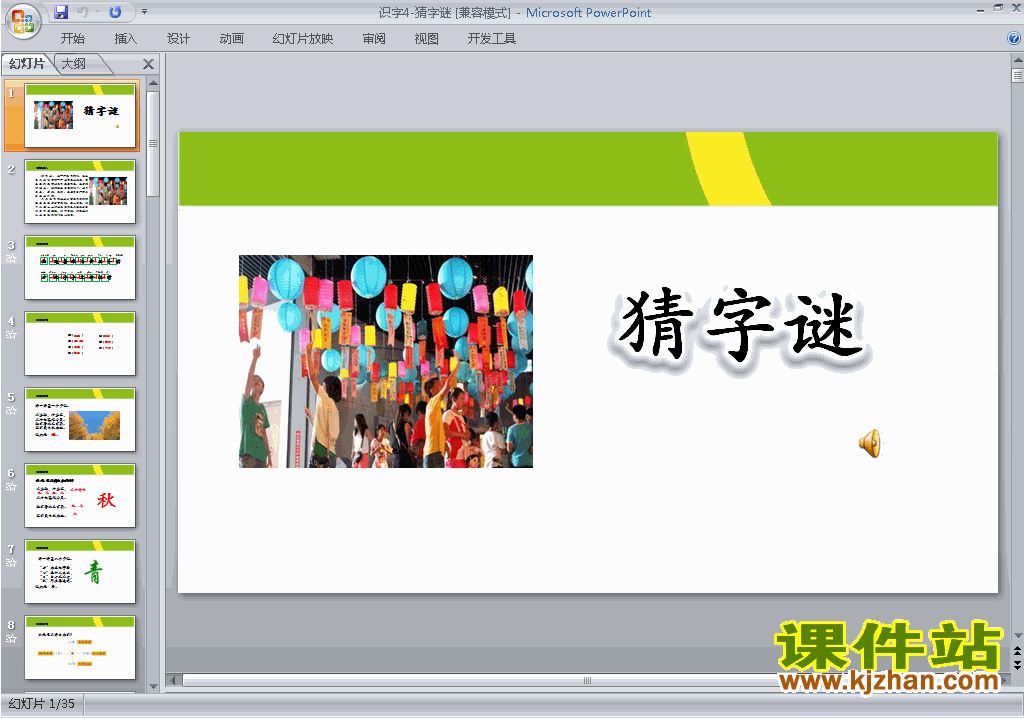Redo the last action
Image resolution: width=1024 pixels, height=718 pixels.
(x=116, y=12)
